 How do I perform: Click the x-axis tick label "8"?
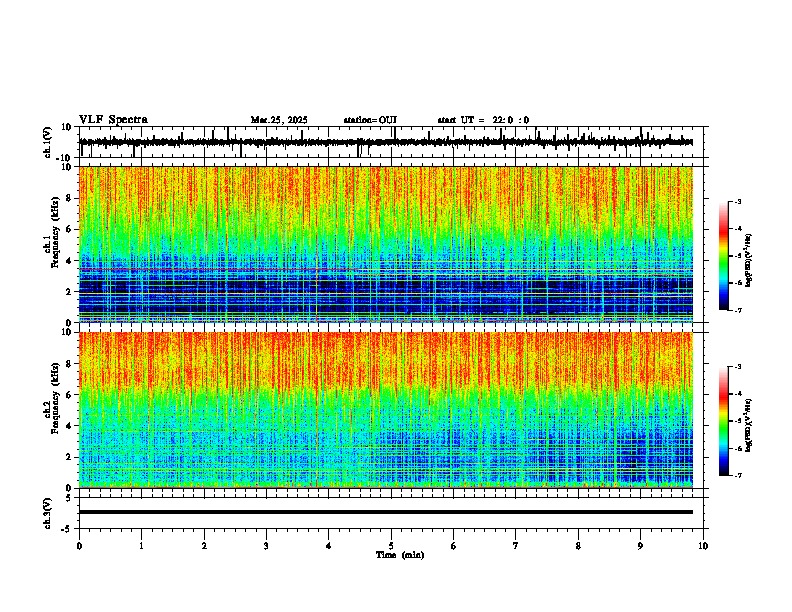[578, 546]
